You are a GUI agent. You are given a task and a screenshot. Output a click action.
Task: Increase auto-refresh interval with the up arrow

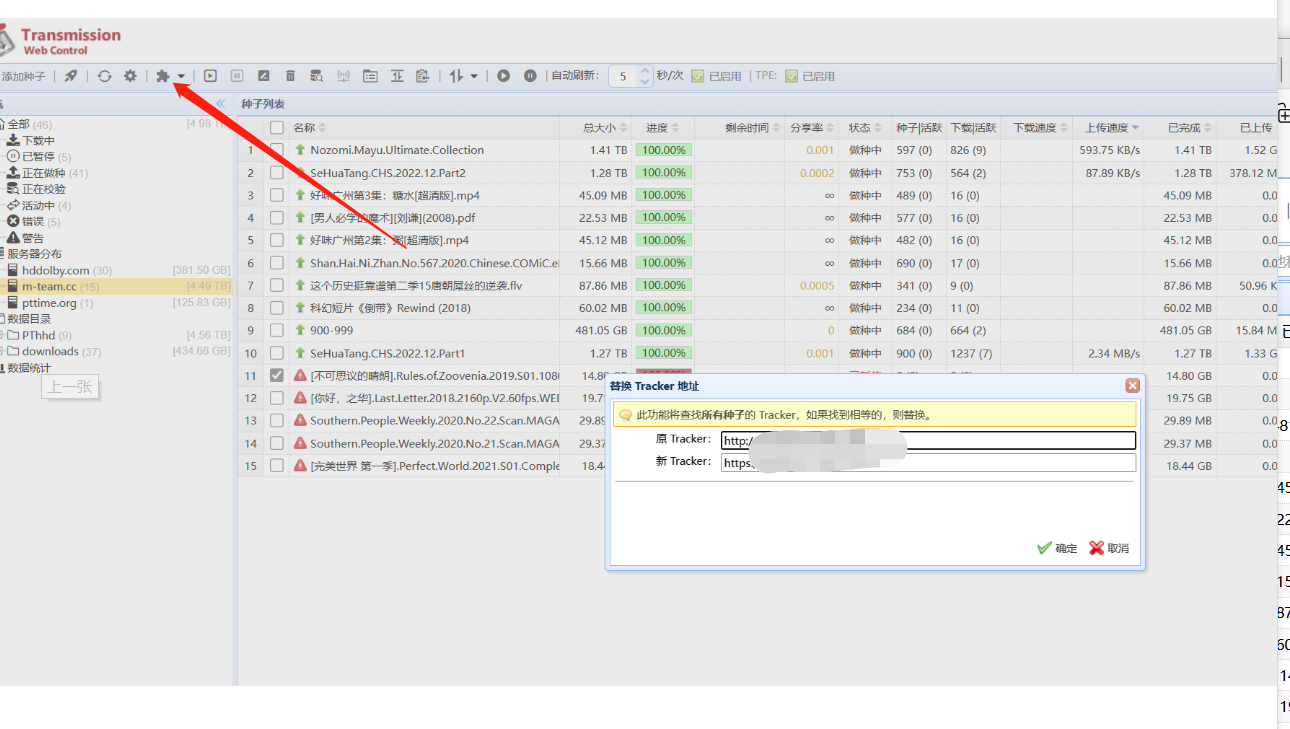pos(645,71)
